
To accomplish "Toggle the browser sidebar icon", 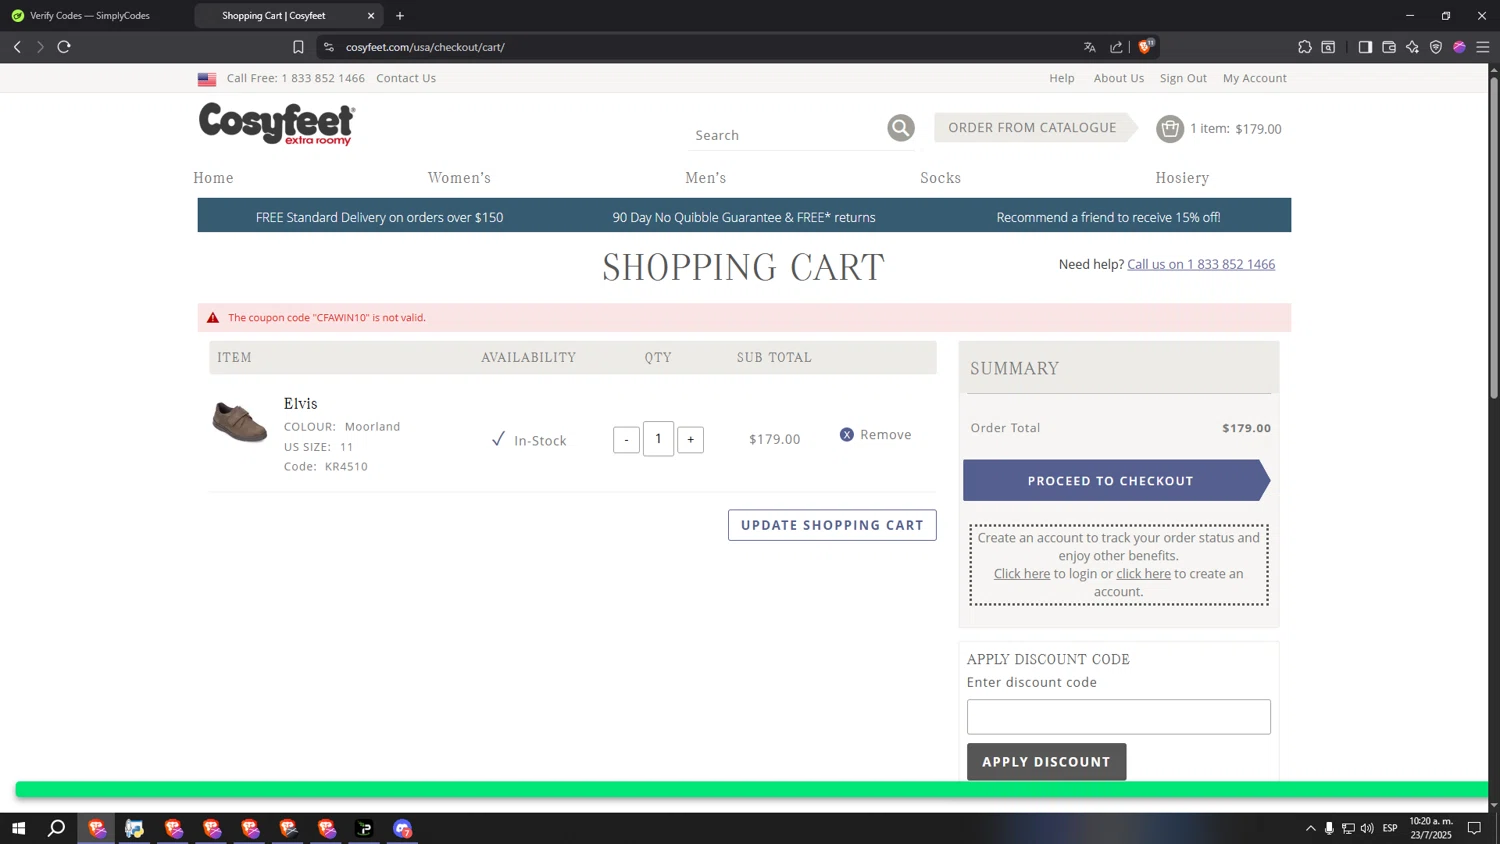I will 1365,47.
